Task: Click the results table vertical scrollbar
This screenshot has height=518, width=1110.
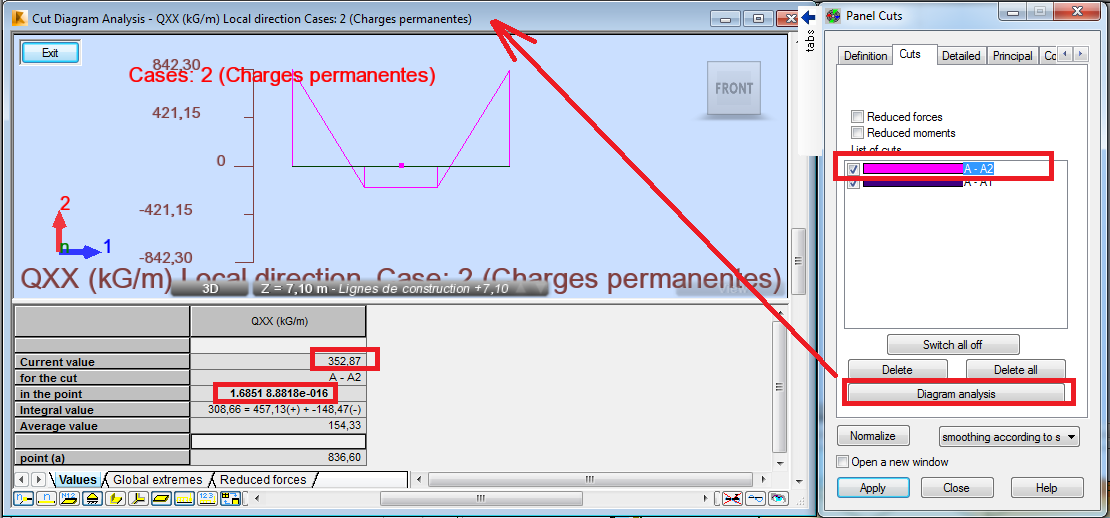Action: click(x=779, y=386)
